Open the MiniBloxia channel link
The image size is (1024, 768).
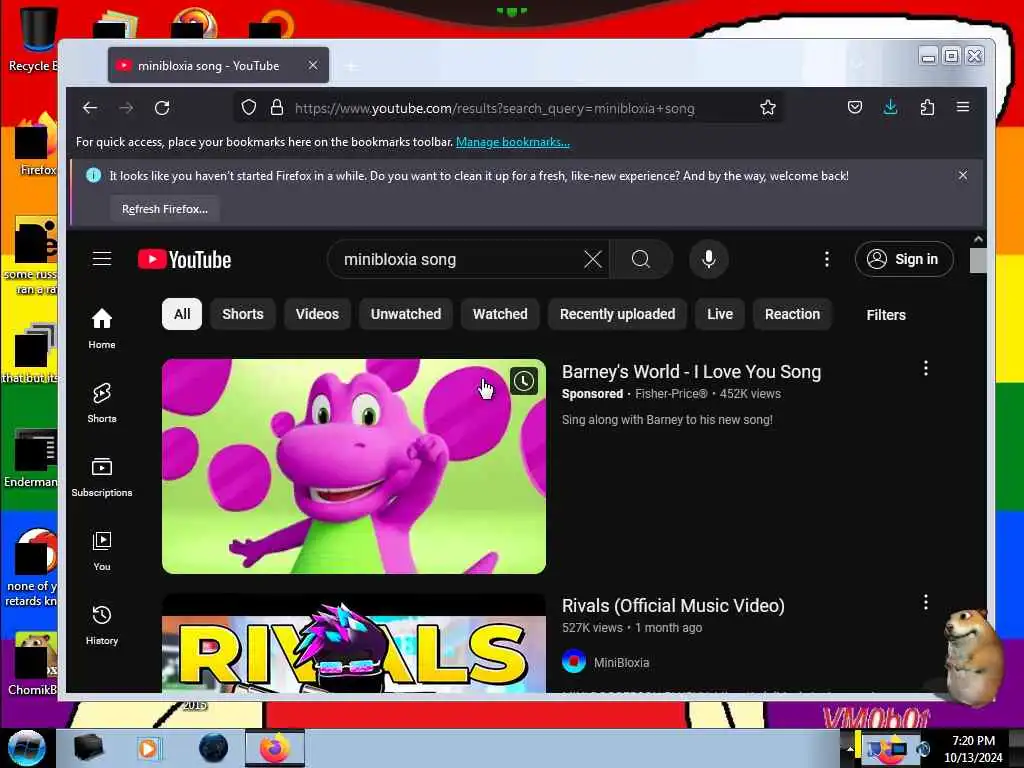621,662
